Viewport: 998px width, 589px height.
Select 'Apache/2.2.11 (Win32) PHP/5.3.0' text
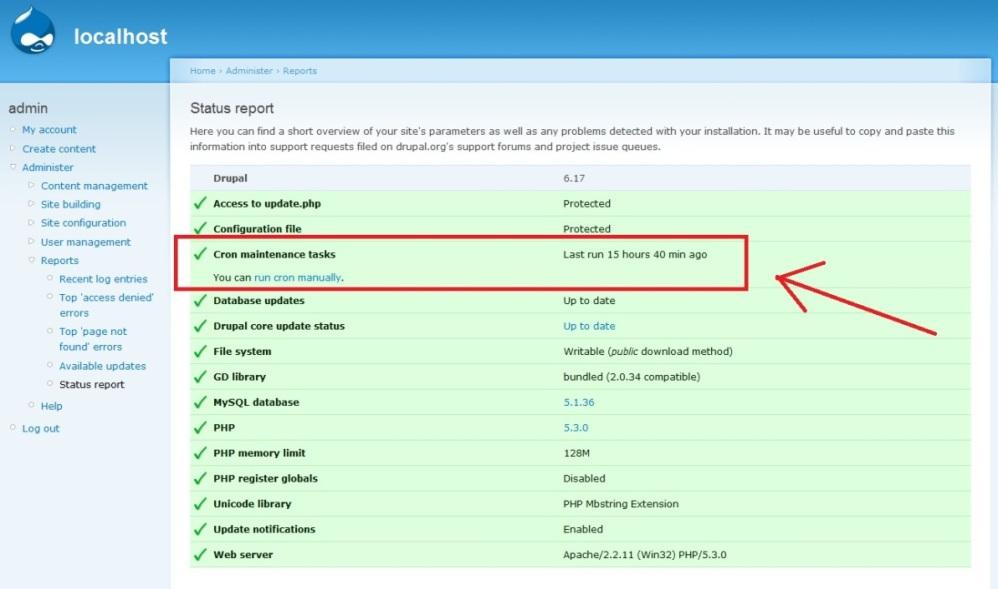tap(645, 555)
